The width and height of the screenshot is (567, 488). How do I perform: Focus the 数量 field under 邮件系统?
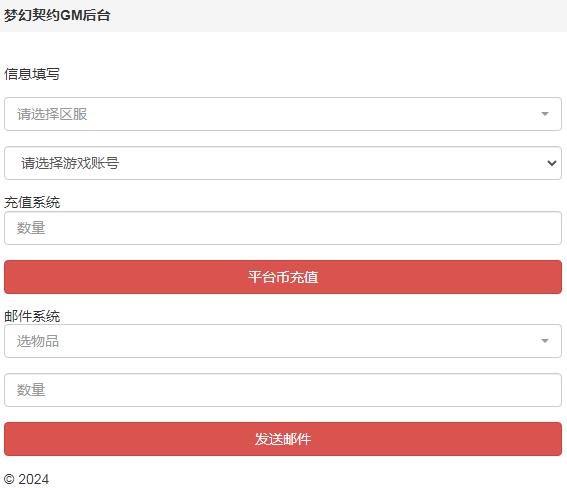(283, 390)
